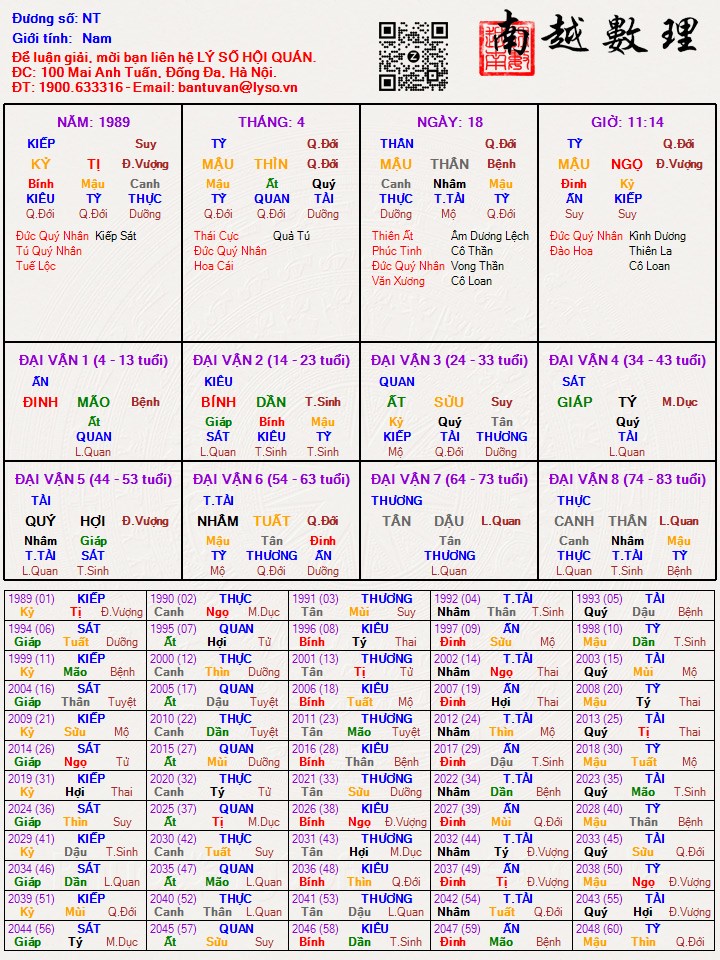Select the 2024 (36) year cell
The image size is (720, 960).
click(30, 809)
